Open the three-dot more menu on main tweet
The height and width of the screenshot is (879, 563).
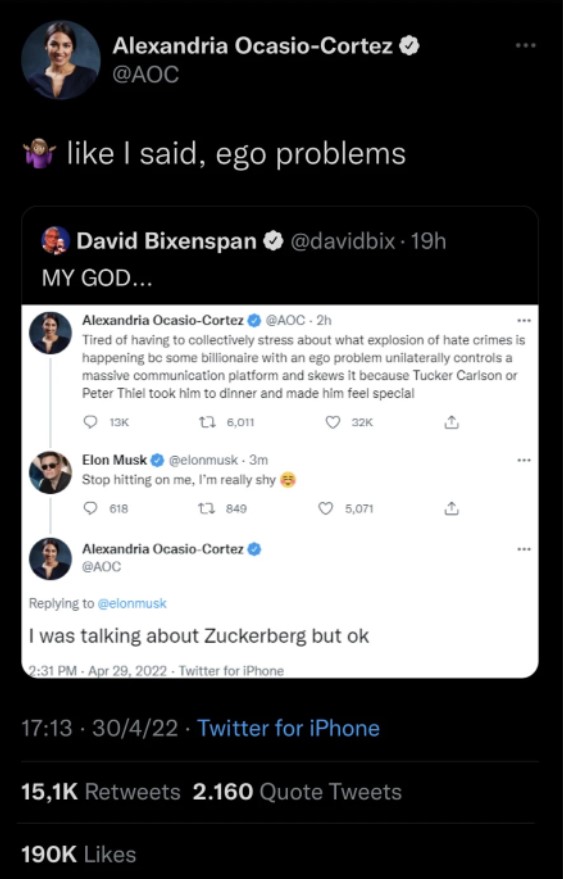525,44
